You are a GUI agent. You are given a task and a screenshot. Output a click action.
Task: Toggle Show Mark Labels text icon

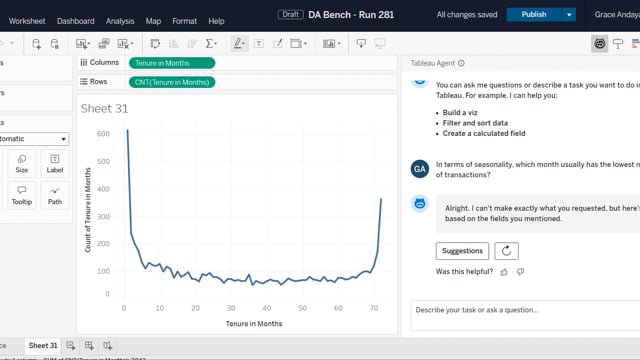click(259, 44)
